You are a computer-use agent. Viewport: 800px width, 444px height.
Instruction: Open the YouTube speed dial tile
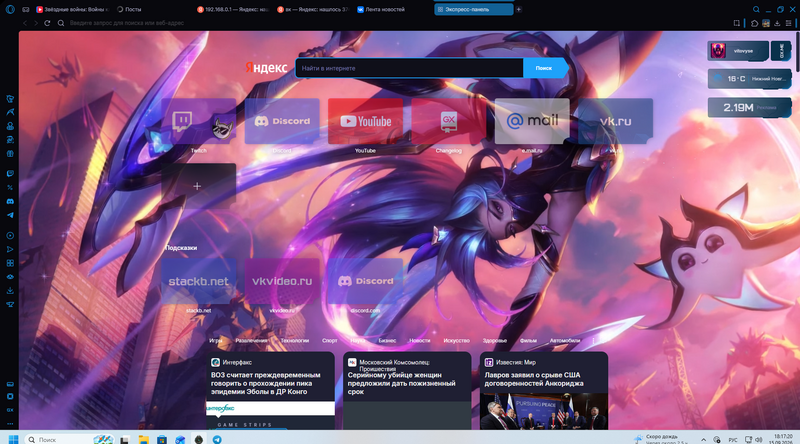coord(365,121)
